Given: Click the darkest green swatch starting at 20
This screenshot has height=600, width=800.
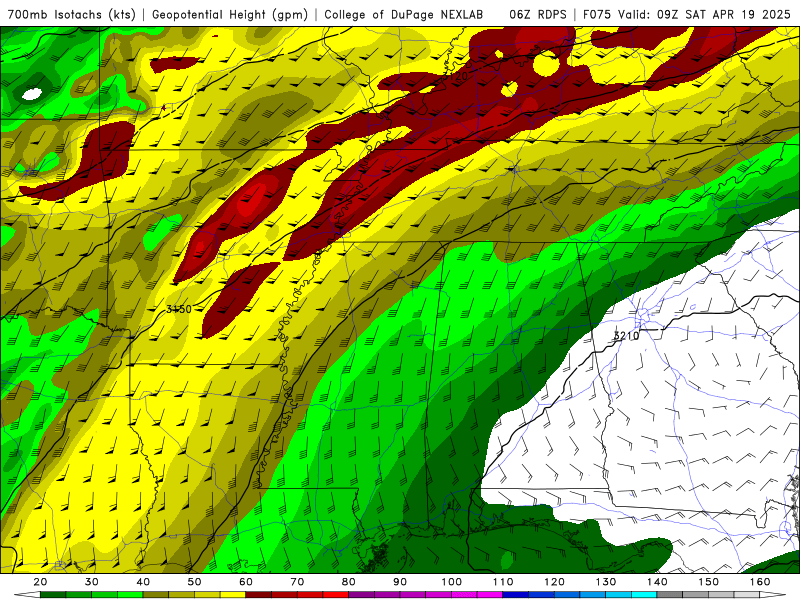Looking at the screenshot, I should click(x=53, y=595).
